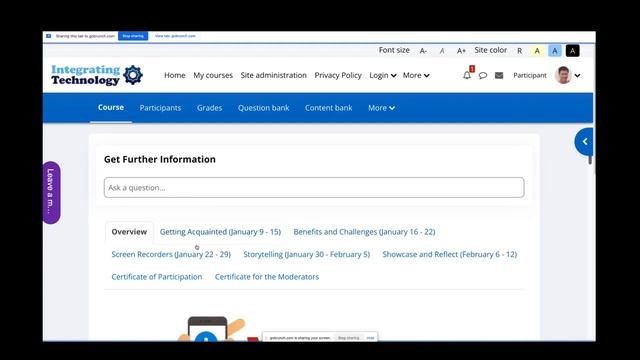Reset font size with plain A button

(442, 51)
